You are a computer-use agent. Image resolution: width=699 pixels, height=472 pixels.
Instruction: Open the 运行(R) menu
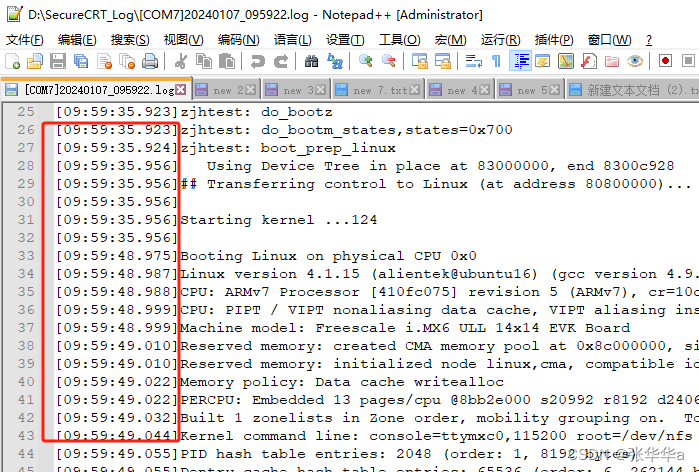click(501, 40)
